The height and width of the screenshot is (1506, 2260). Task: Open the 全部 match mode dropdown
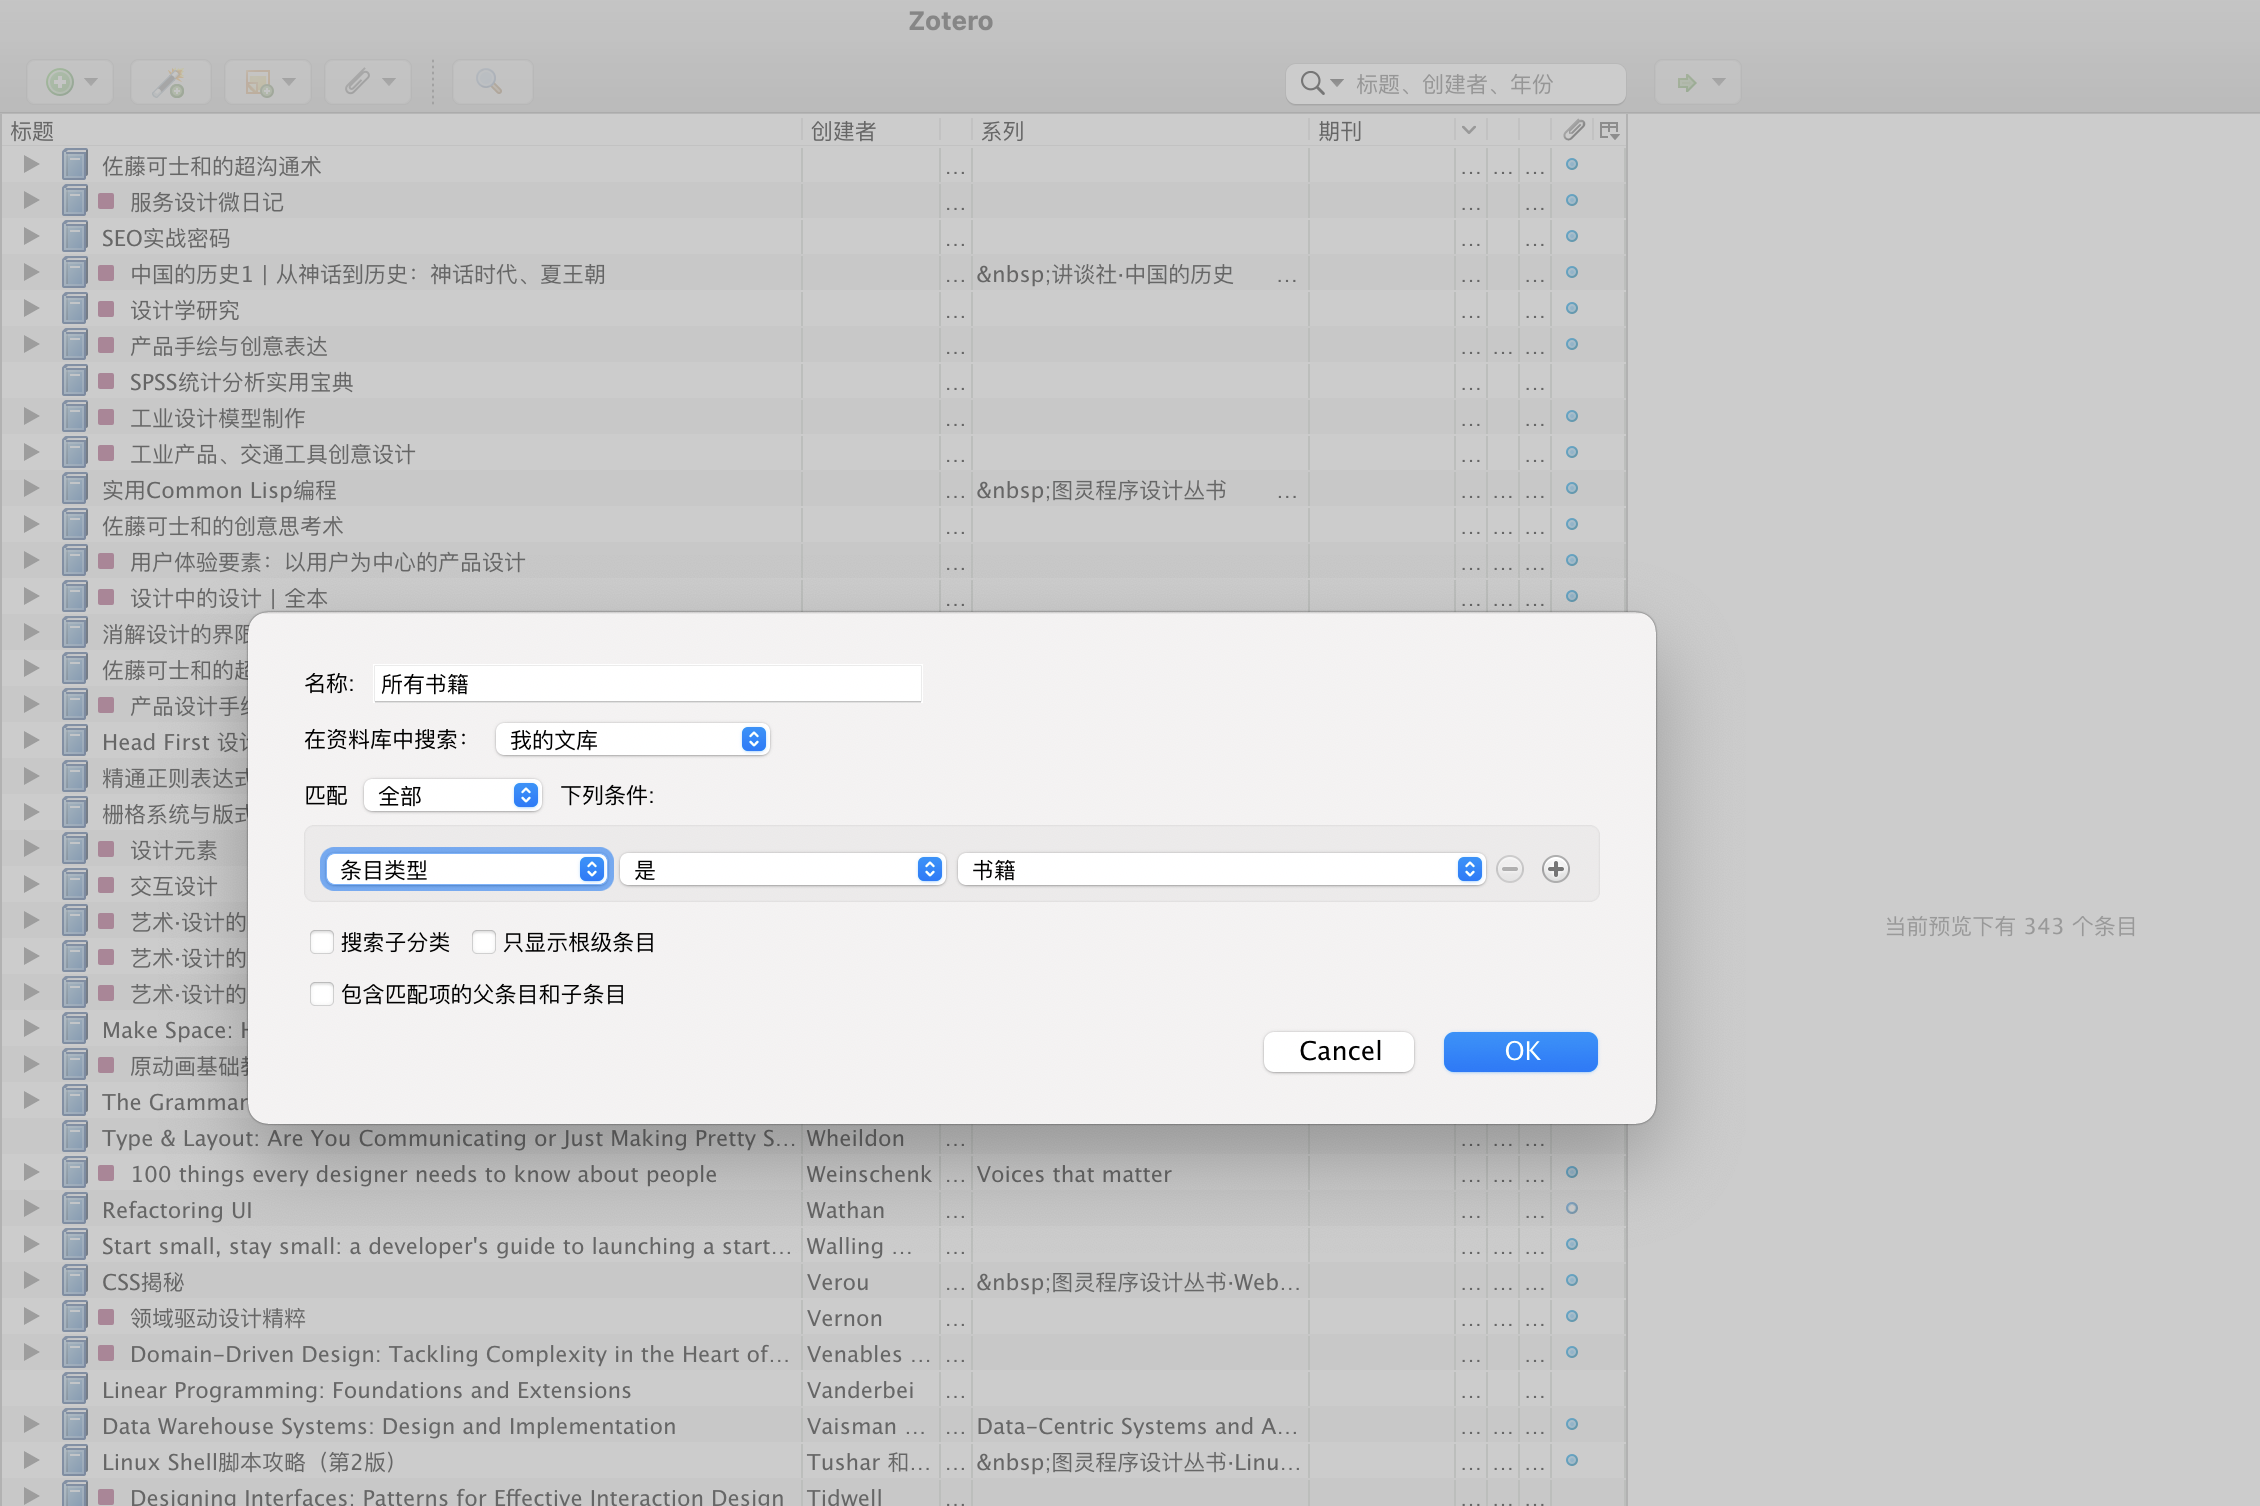tap(453, 795)
